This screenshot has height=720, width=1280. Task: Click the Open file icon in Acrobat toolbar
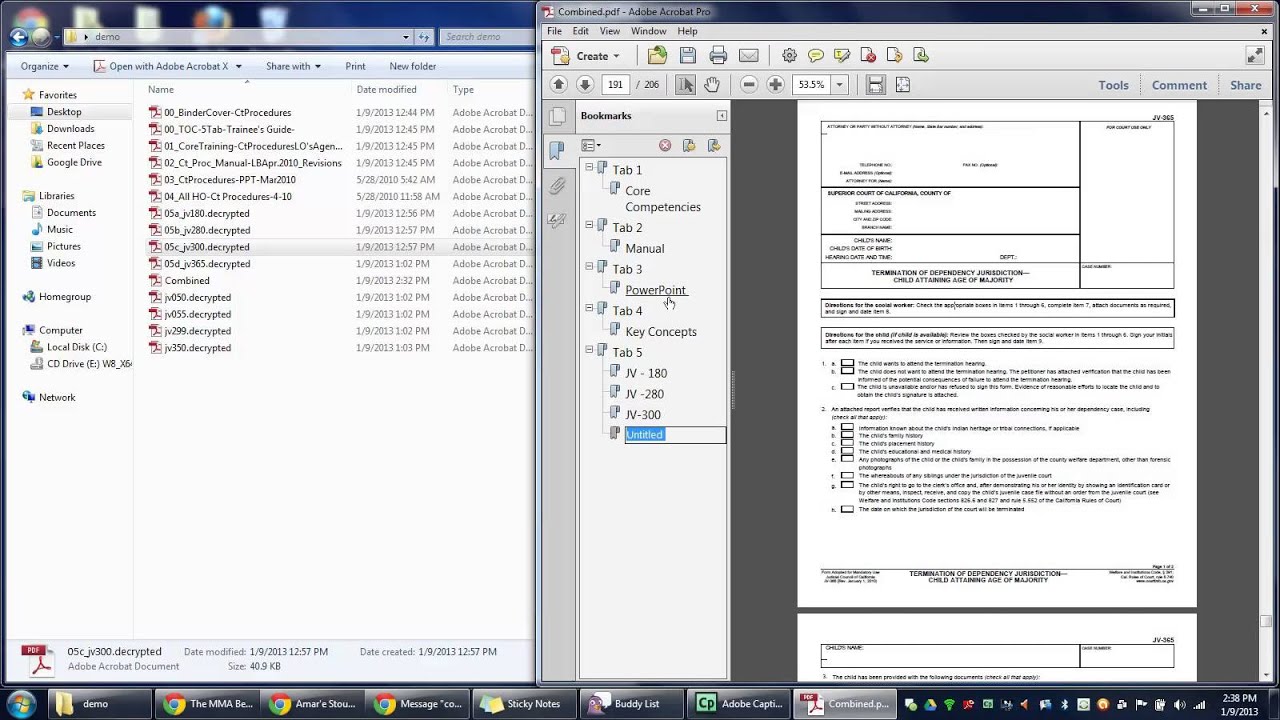click(x=659, y=56)
